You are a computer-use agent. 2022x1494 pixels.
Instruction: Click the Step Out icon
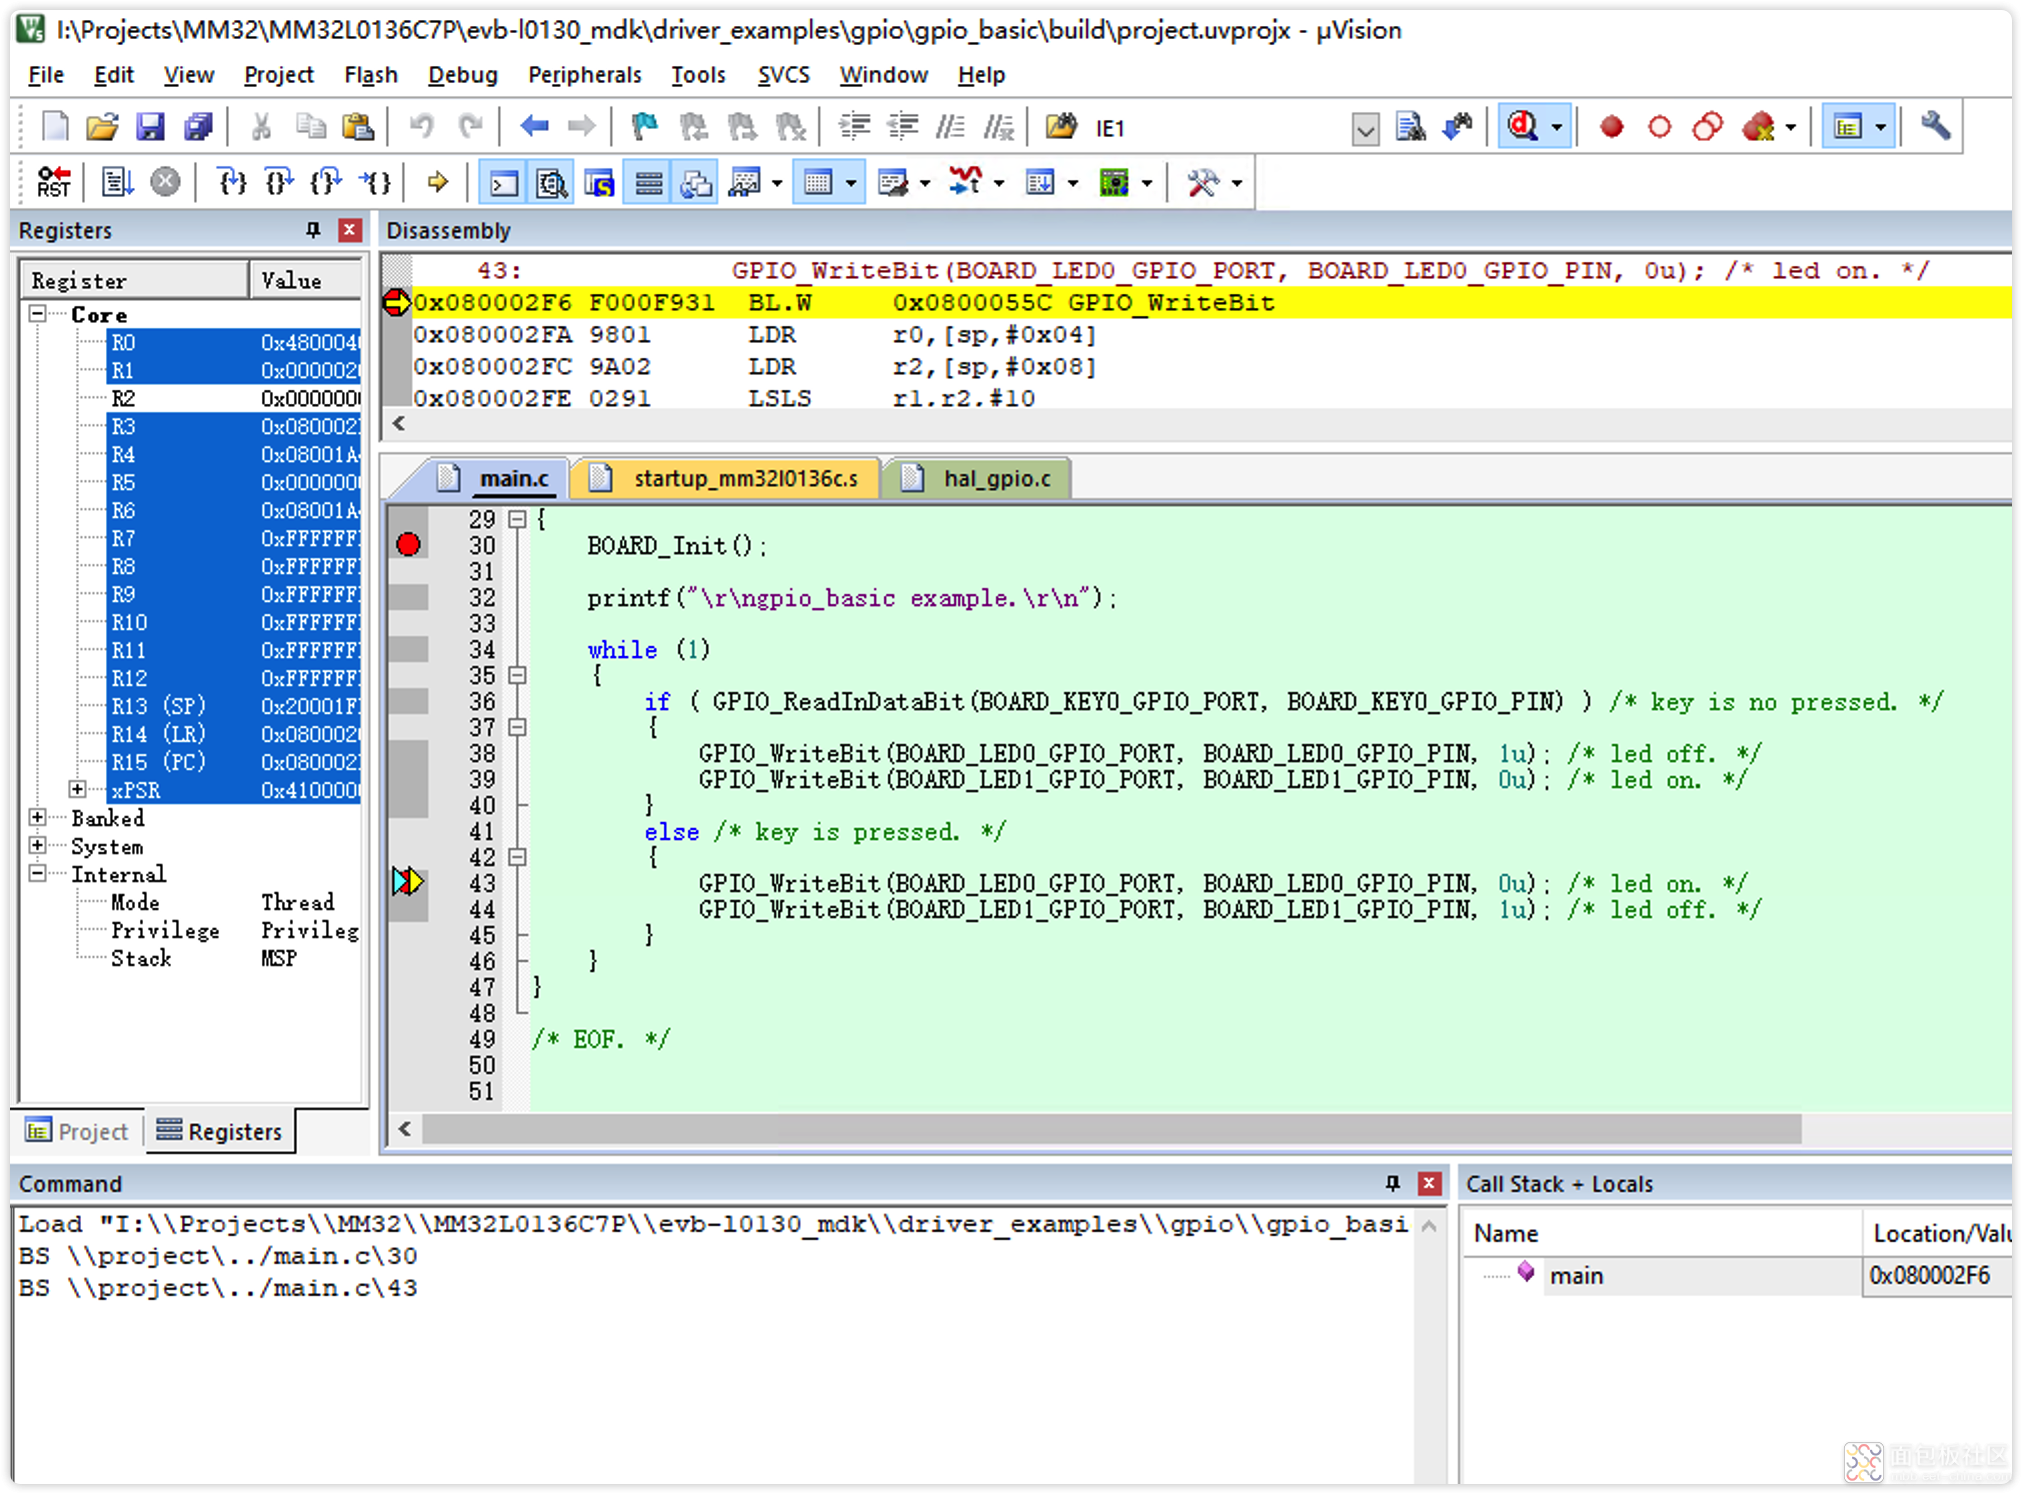[327, 183]
